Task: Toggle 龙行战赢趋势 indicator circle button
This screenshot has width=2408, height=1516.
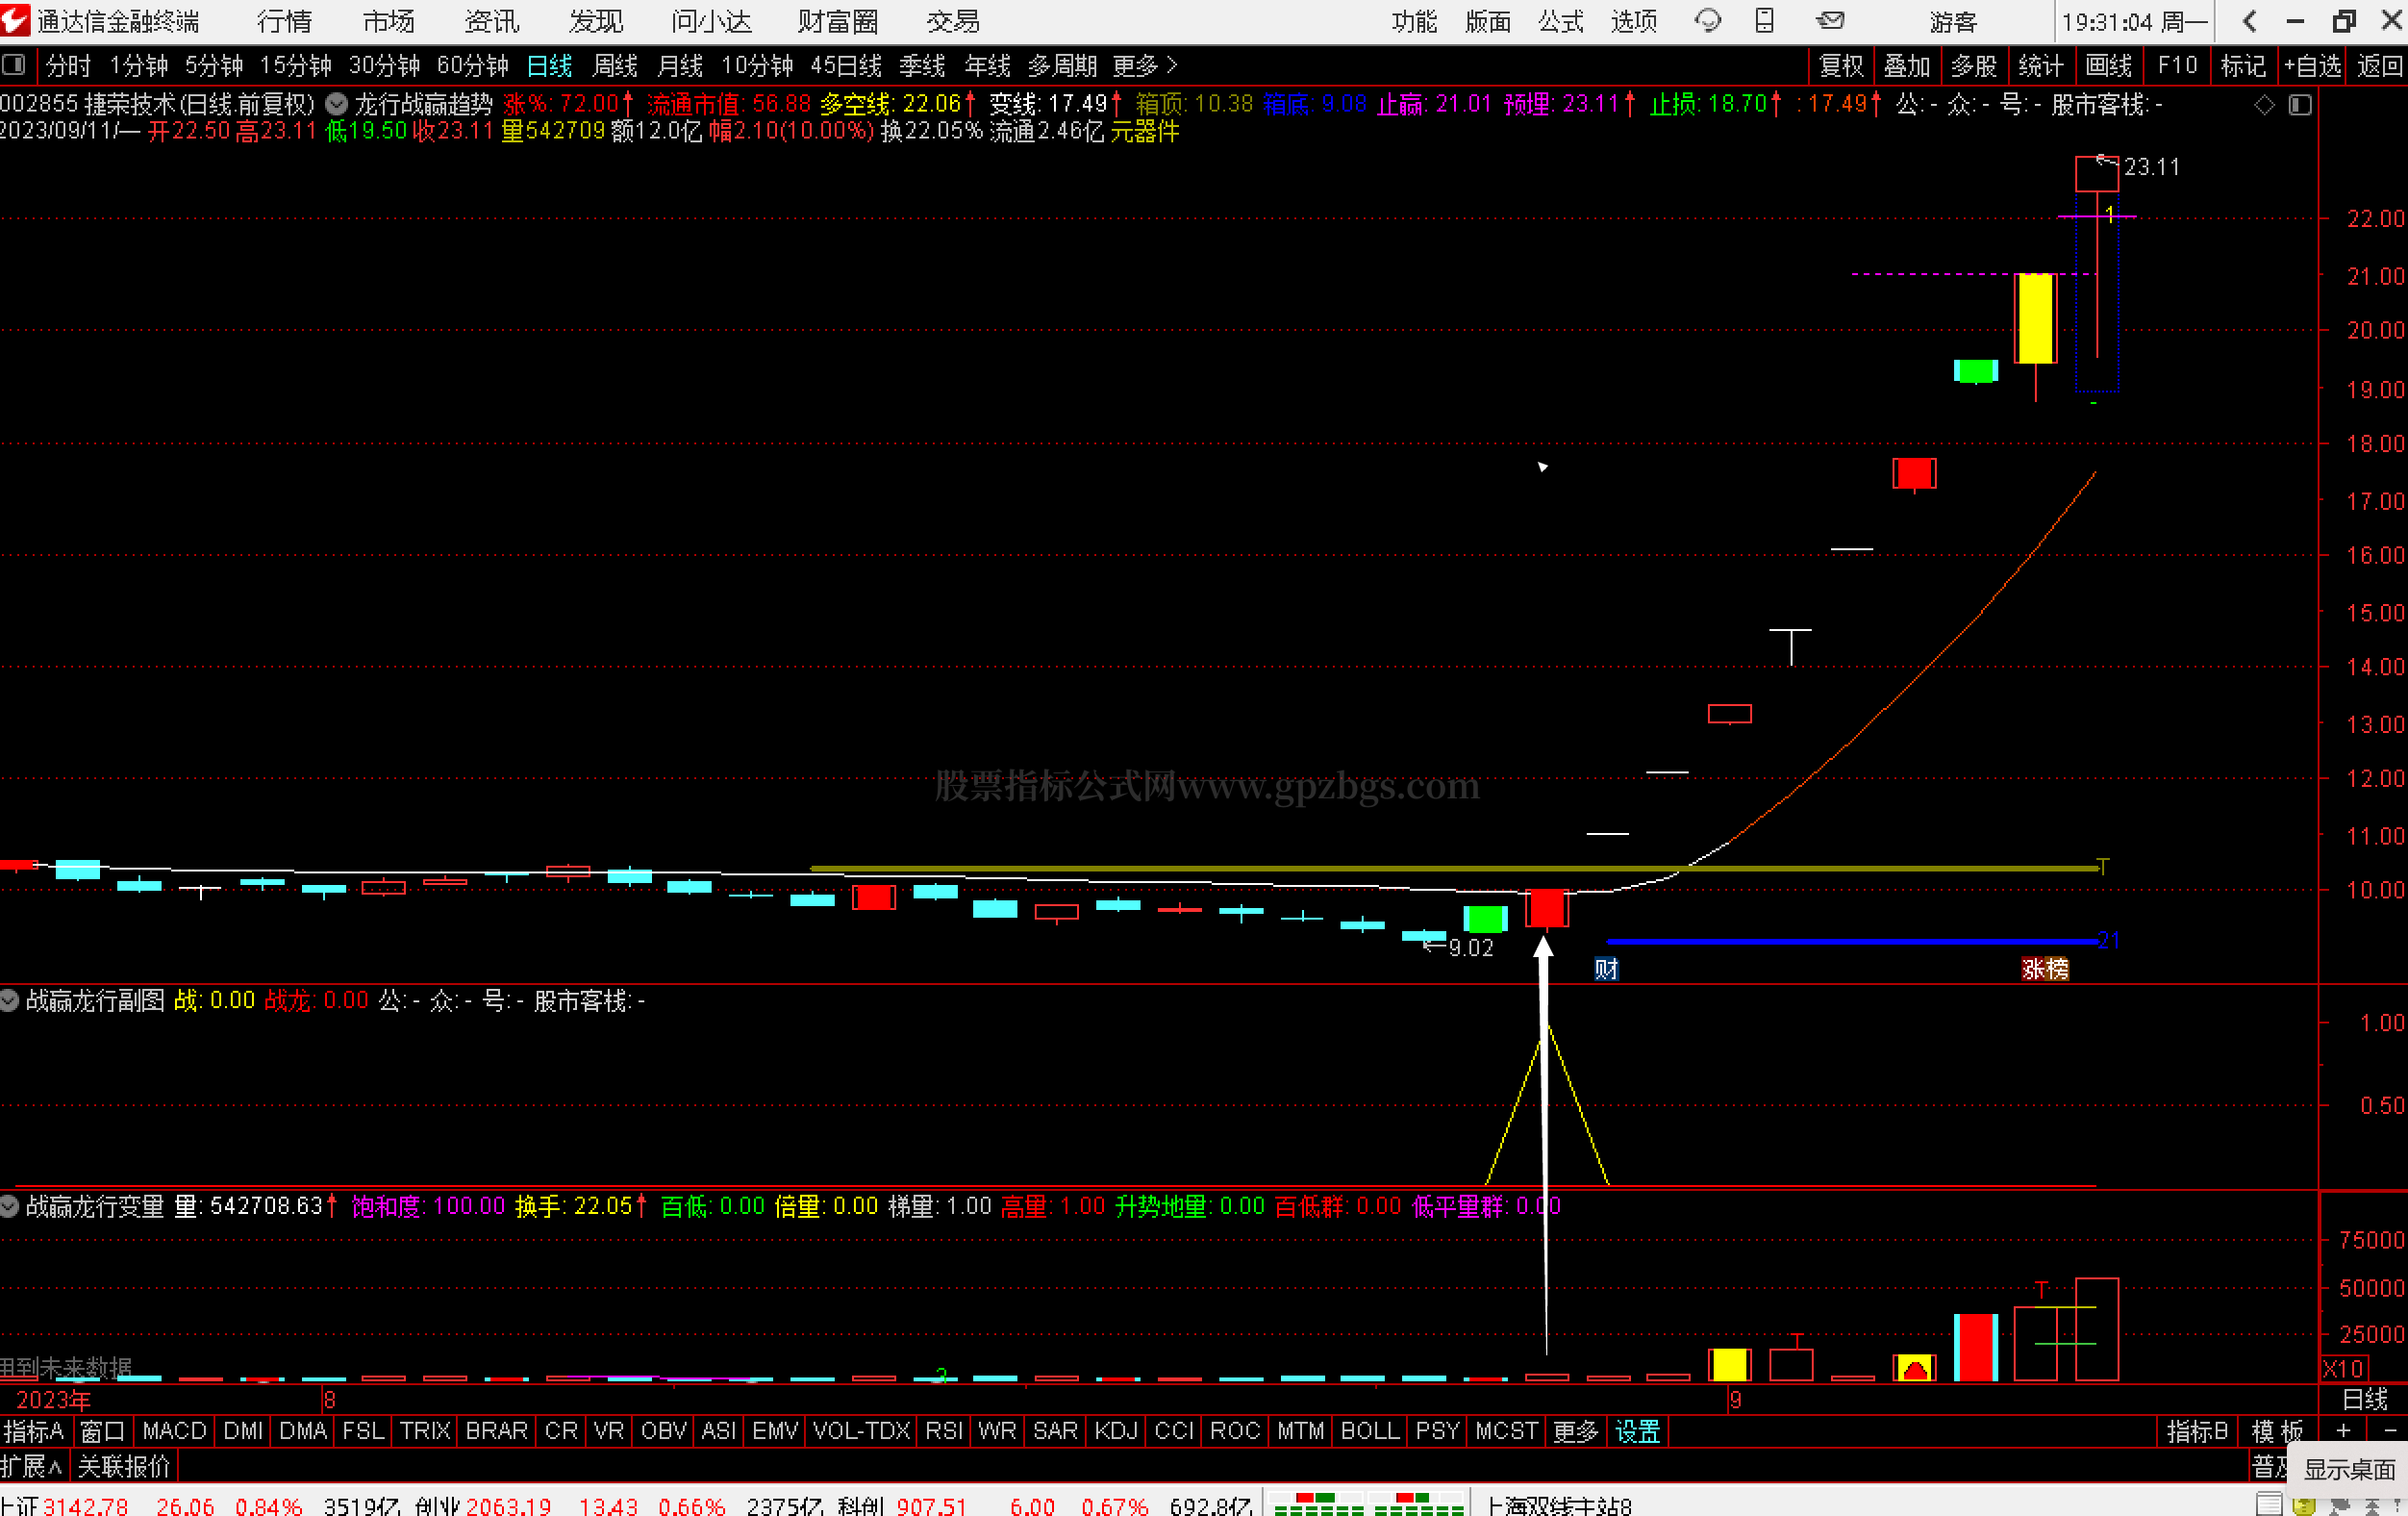Action: coord(337,104)
